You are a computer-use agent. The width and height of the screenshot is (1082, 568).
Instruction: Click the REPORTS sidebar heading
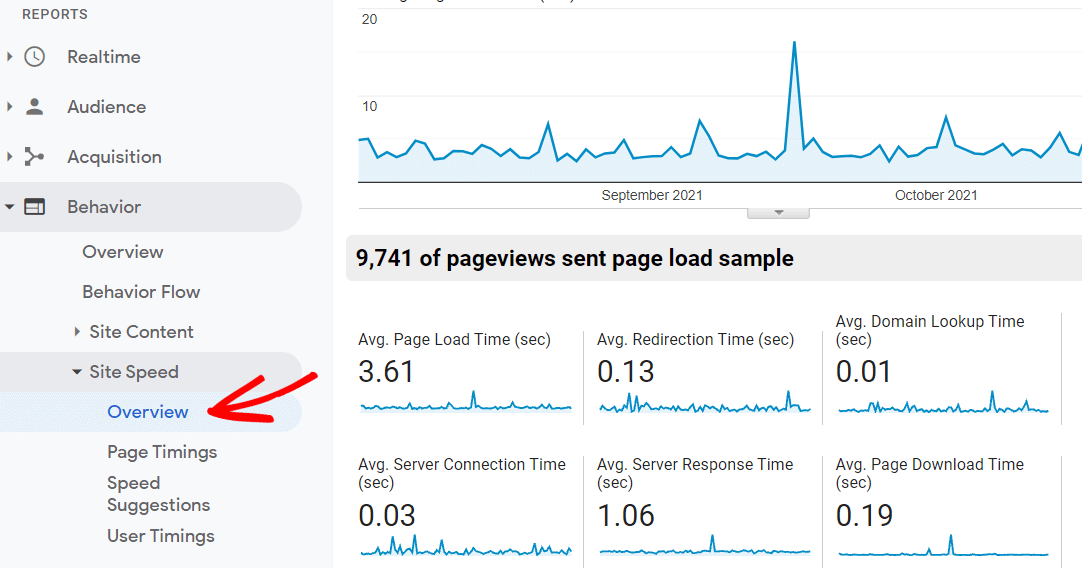click(x=55, y=14)
